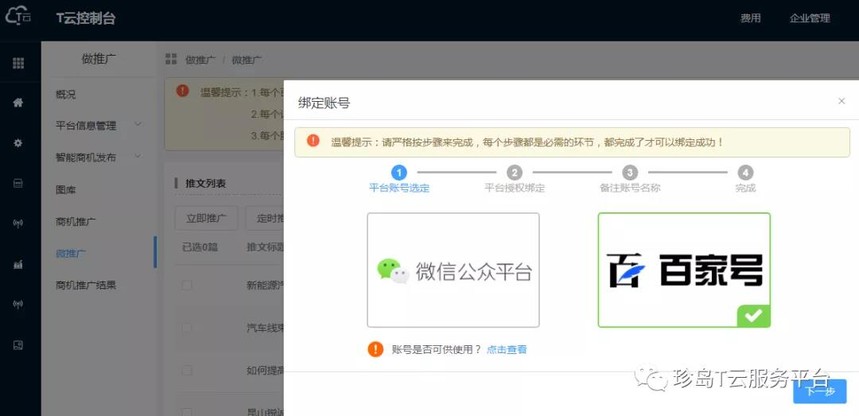Screen dimensions: 859x416
Task: Click the upper broadcast signal icon in sidebar
Action: (18, 224)
